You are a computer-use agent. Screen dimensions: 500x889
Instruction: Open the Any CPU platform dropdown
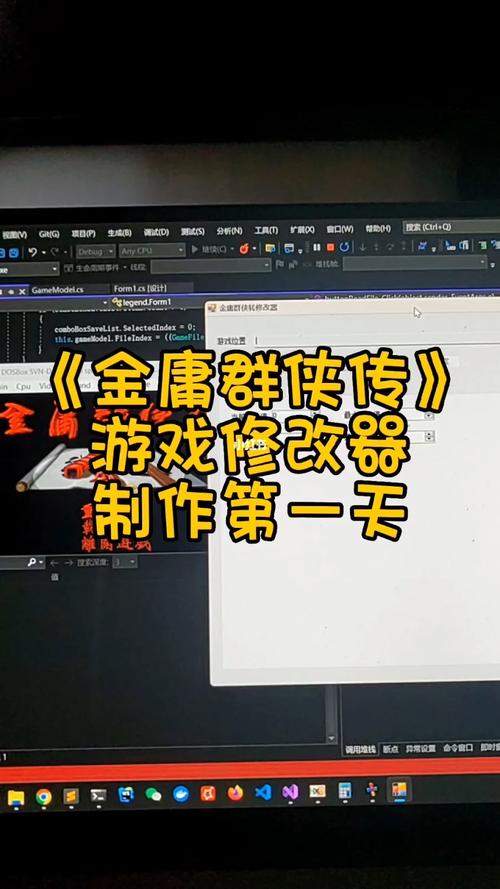tap(152, 250)
